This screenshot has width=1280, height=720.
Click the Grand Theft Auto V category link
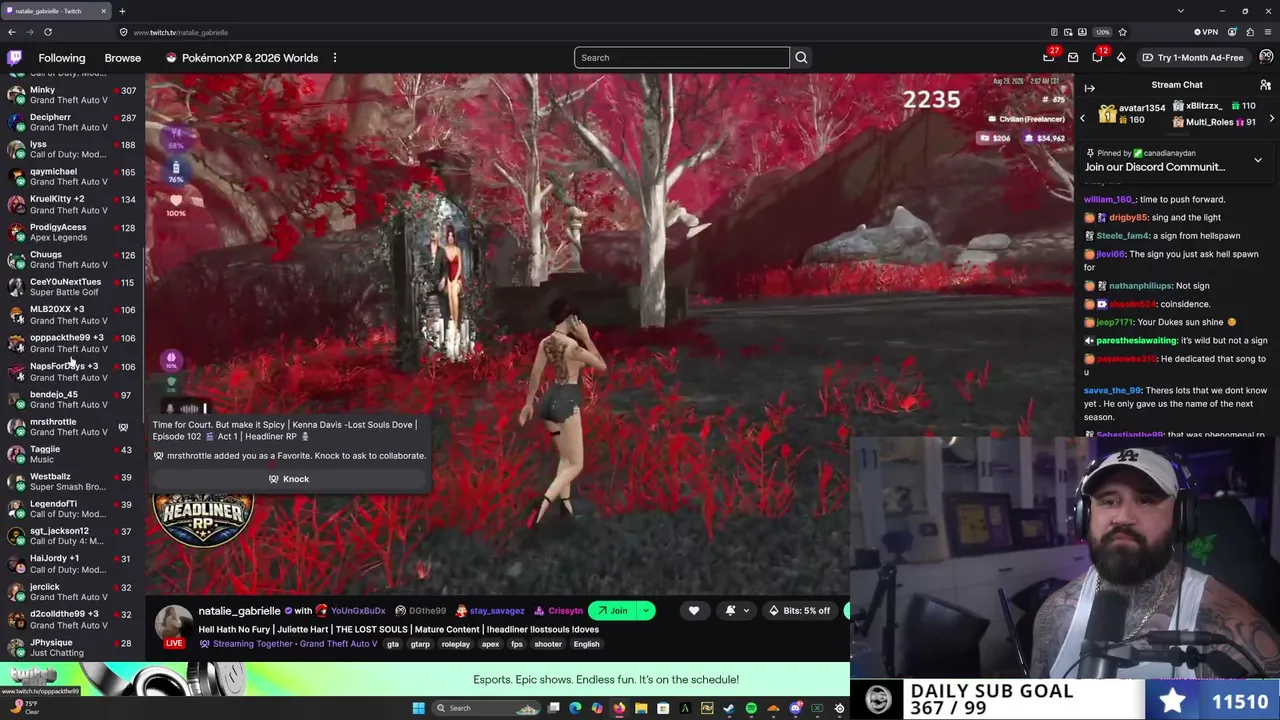pyautogui.click(x=338, y=644)
